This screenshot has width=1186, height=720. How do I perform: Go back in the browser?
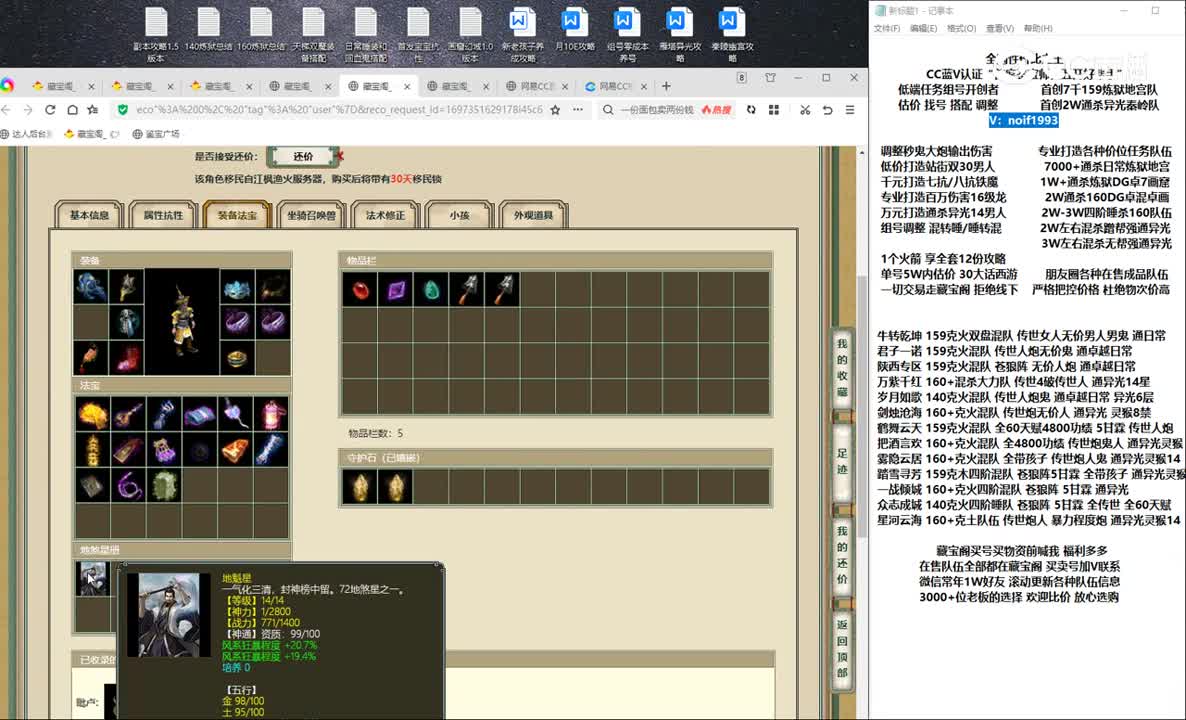click(x=7, y=110)
